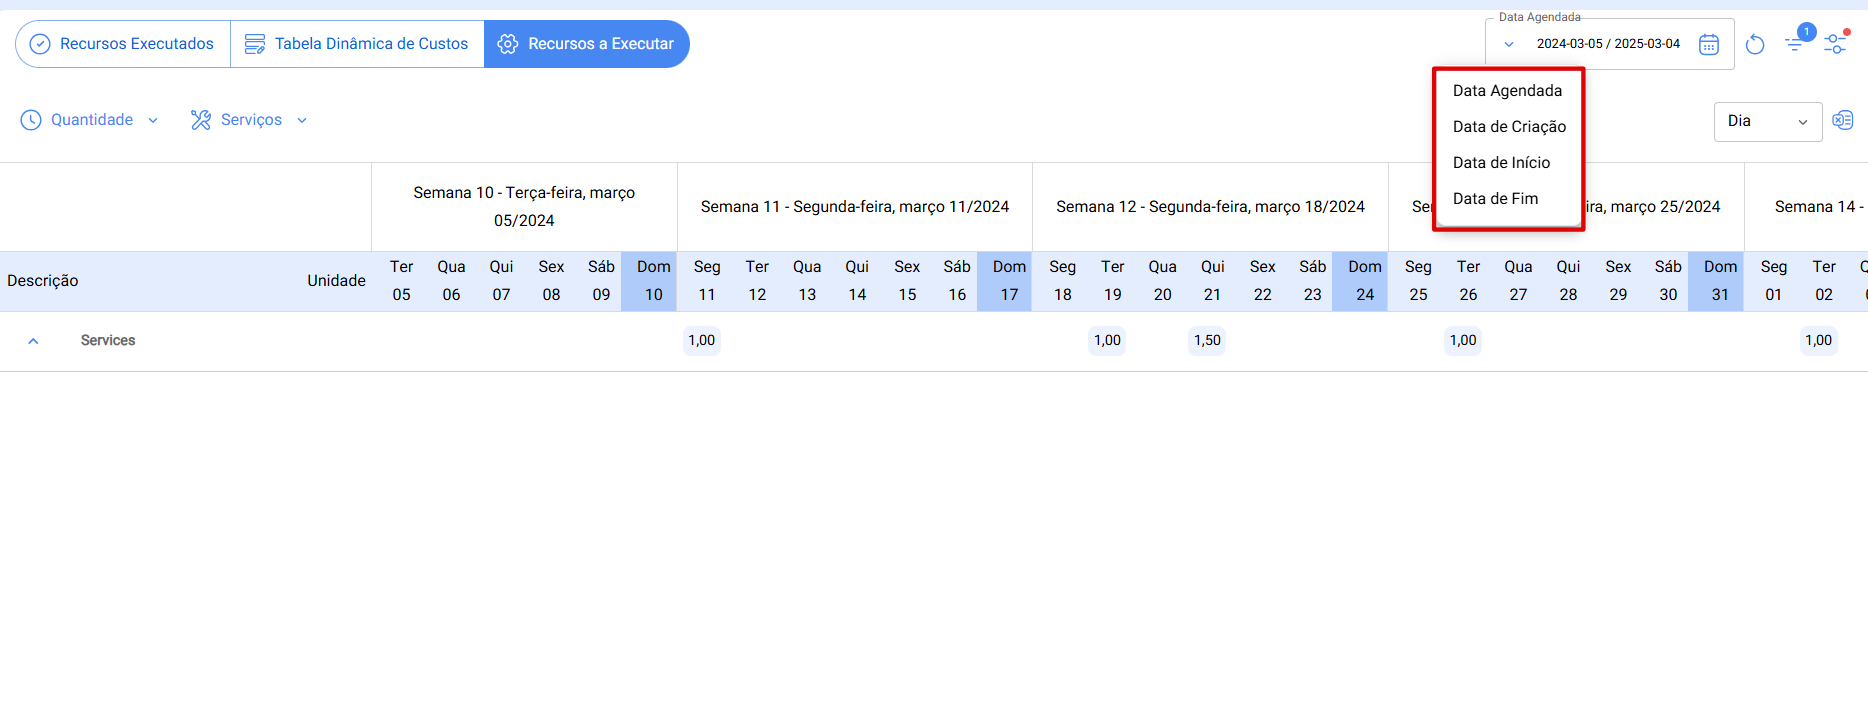1868x721 pixels.
Task: Click the Sáb 30 day header
Action: coord(1668,281)
